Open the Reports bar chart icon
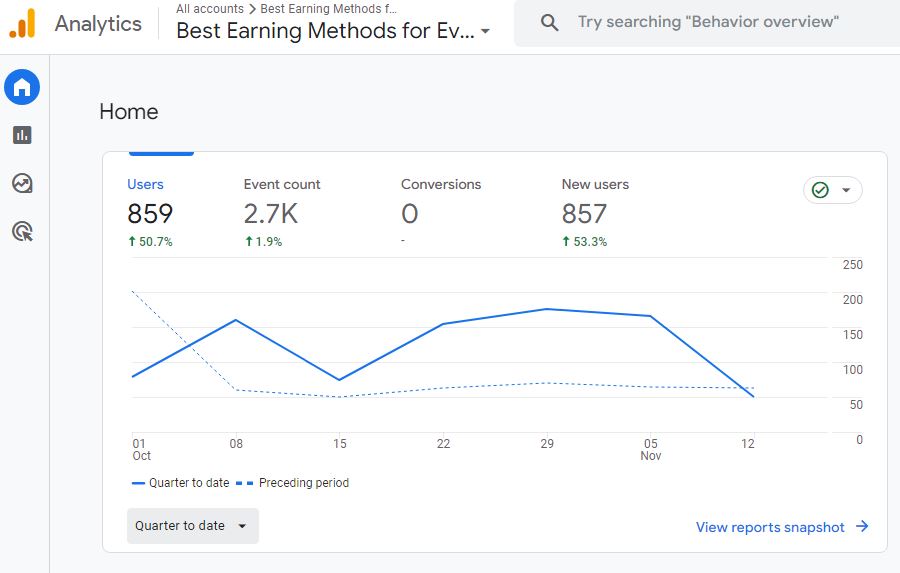This screenshot has width=900, height=573. 22,135
